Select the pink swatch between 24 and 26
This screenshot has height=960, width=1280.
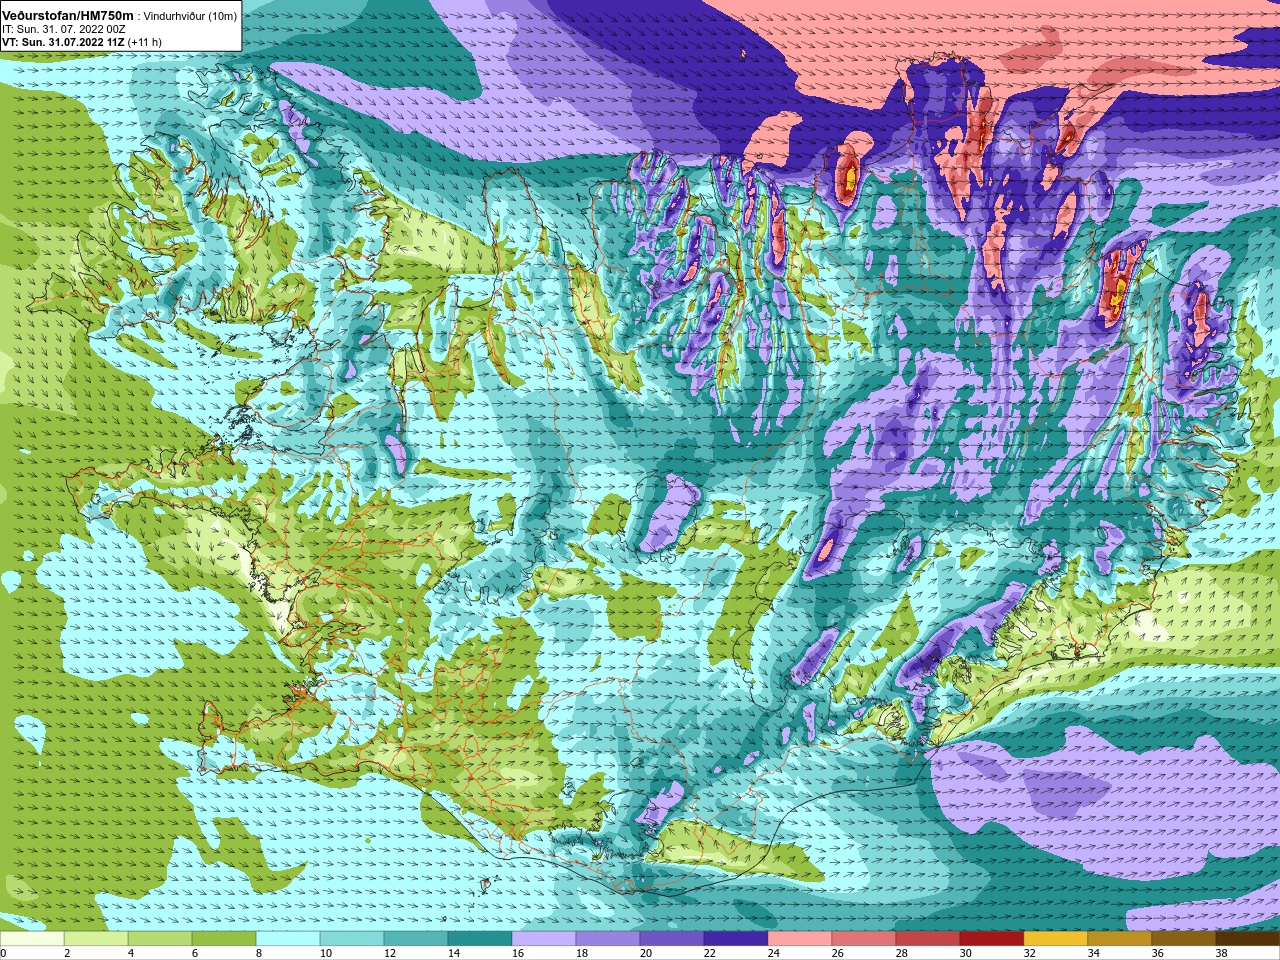(x=800, y=939)
